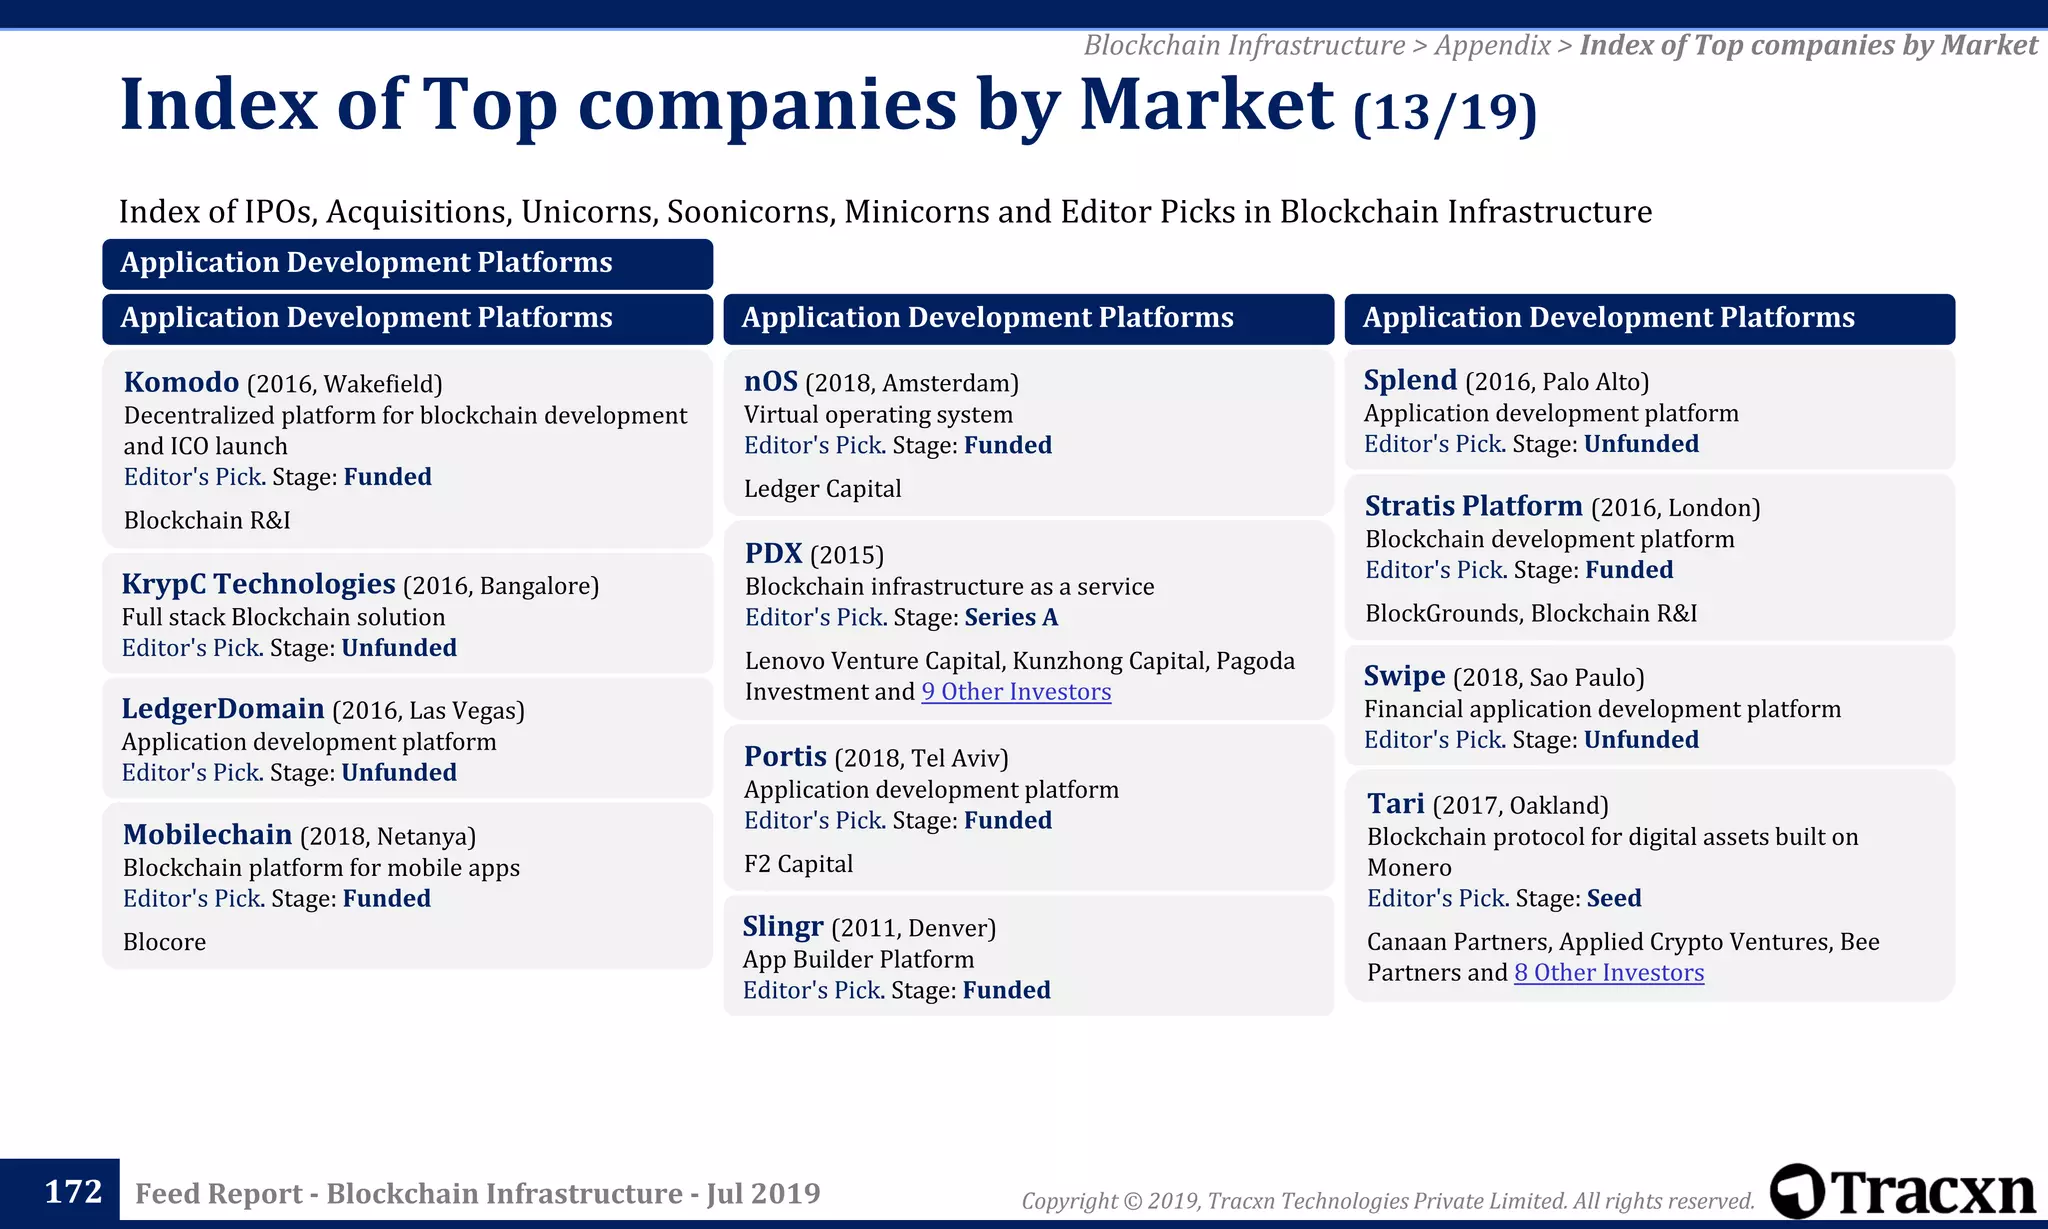Click 'App Builder Platform' description

coord(858,958)
